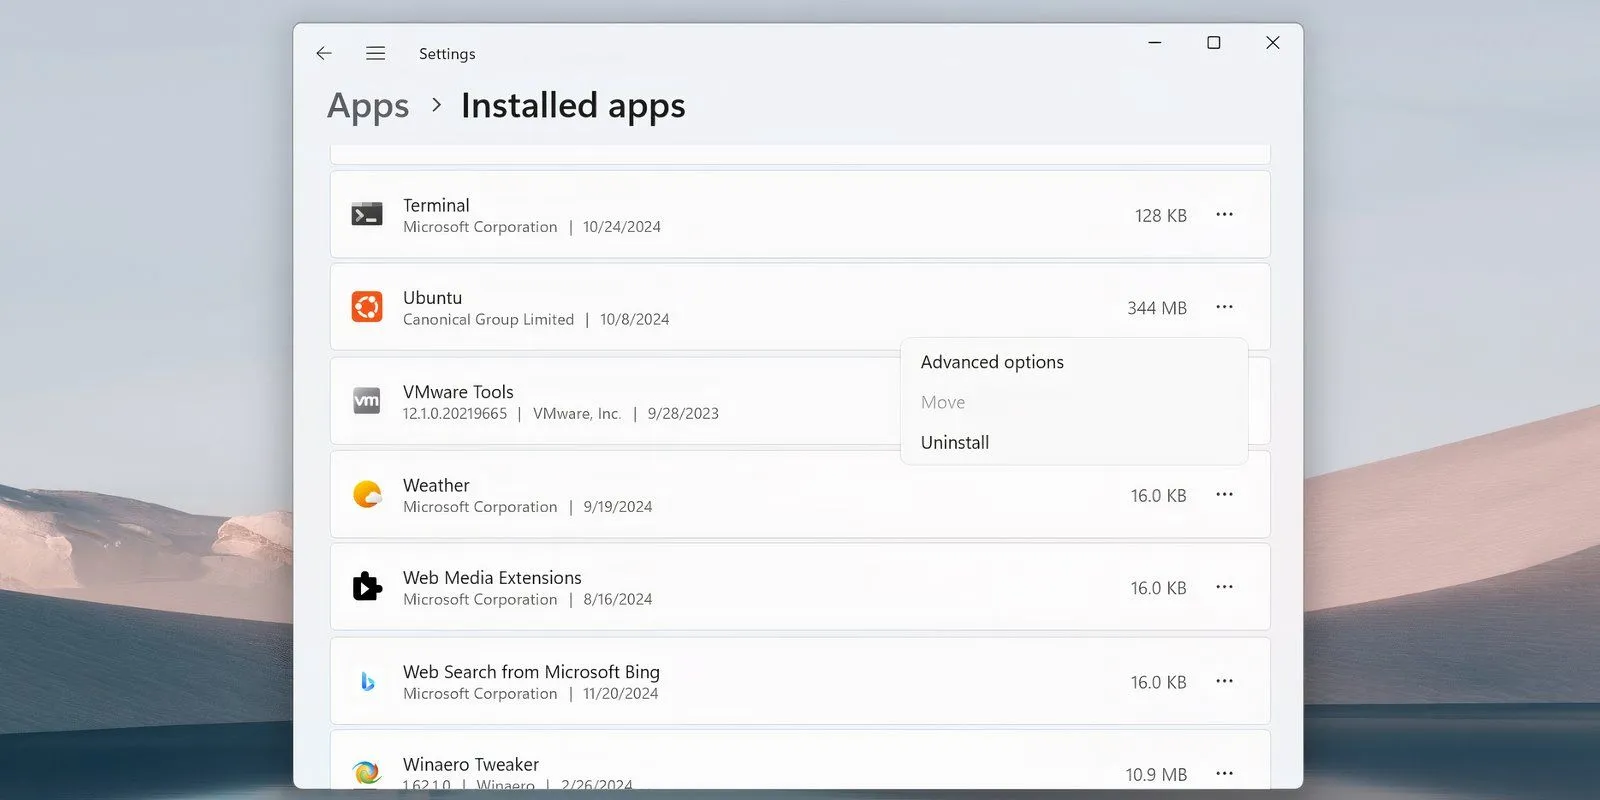
Task: Select the Web Media Extensions name
Action: (x=492, y=578)
